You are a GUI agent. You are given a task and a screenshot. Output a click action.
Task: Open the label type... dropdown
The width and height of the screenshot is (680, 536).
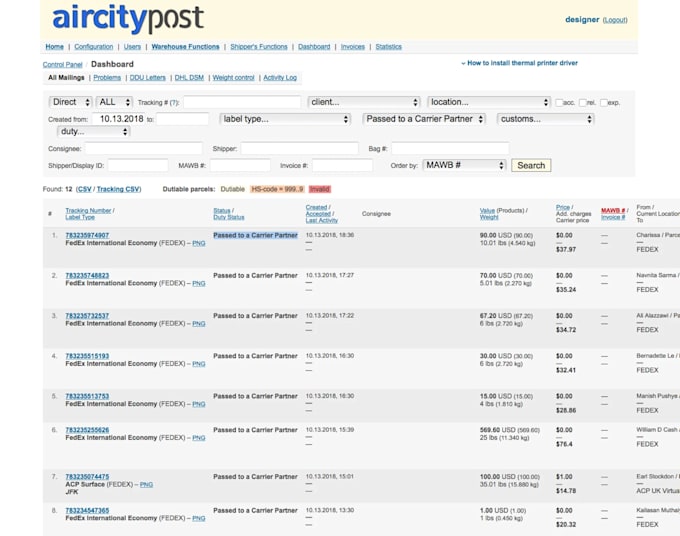click(285, 119)
